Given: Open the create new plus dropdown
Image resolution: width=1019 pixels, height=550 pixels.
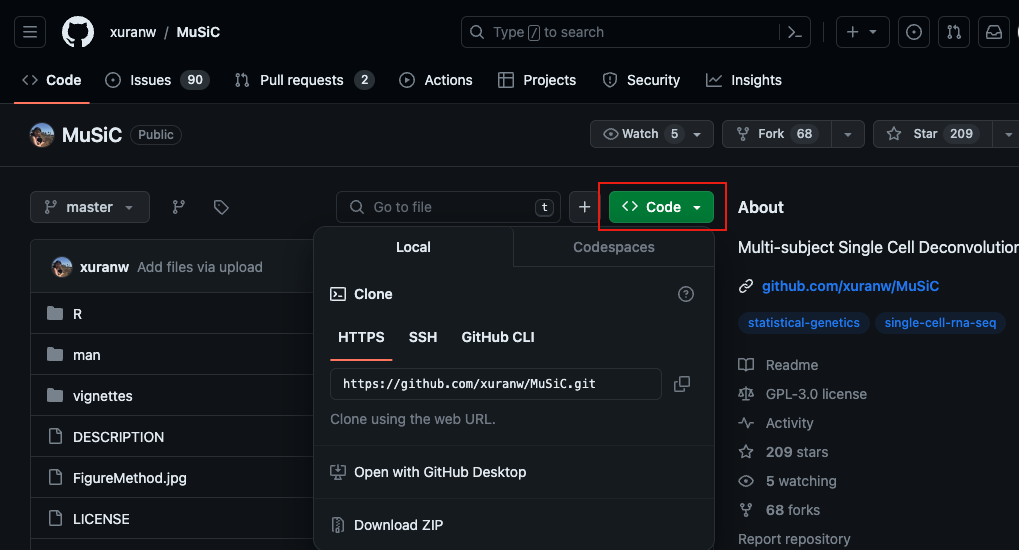Looking at the screenshot, I should click(x=862, y=32).
